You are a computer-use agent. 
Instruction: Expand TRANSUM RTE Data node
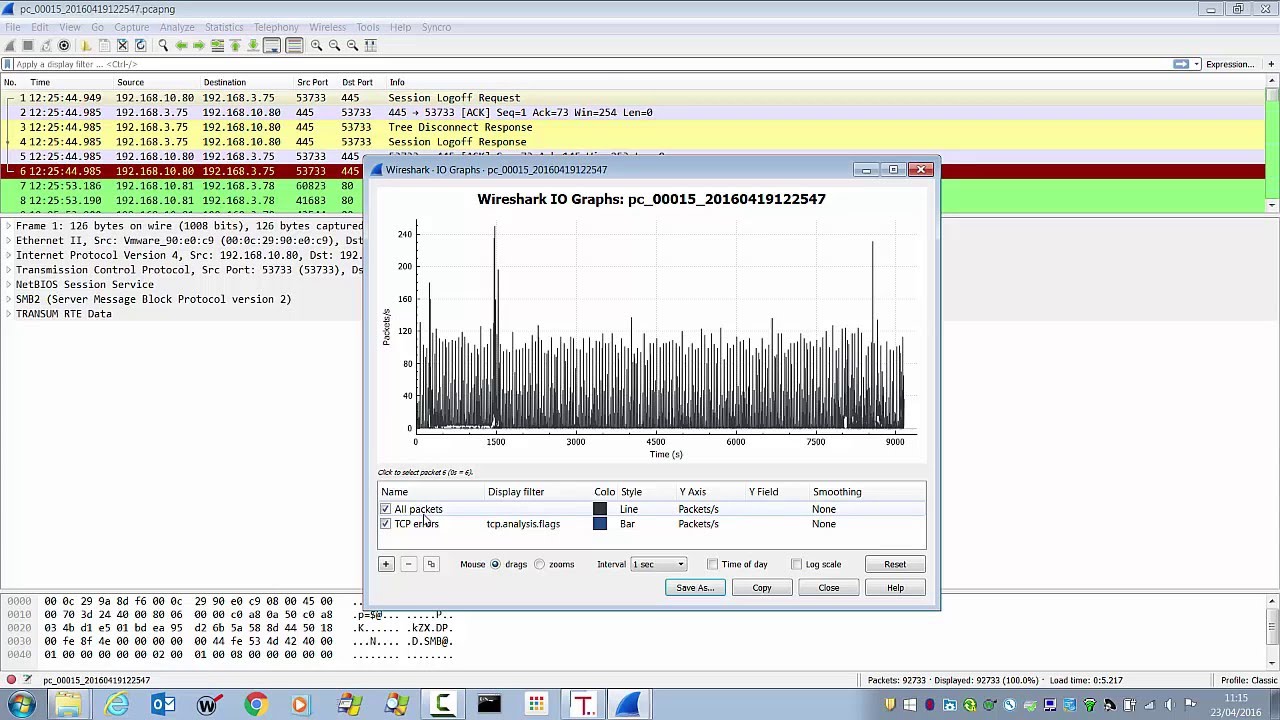pos(8,314)
